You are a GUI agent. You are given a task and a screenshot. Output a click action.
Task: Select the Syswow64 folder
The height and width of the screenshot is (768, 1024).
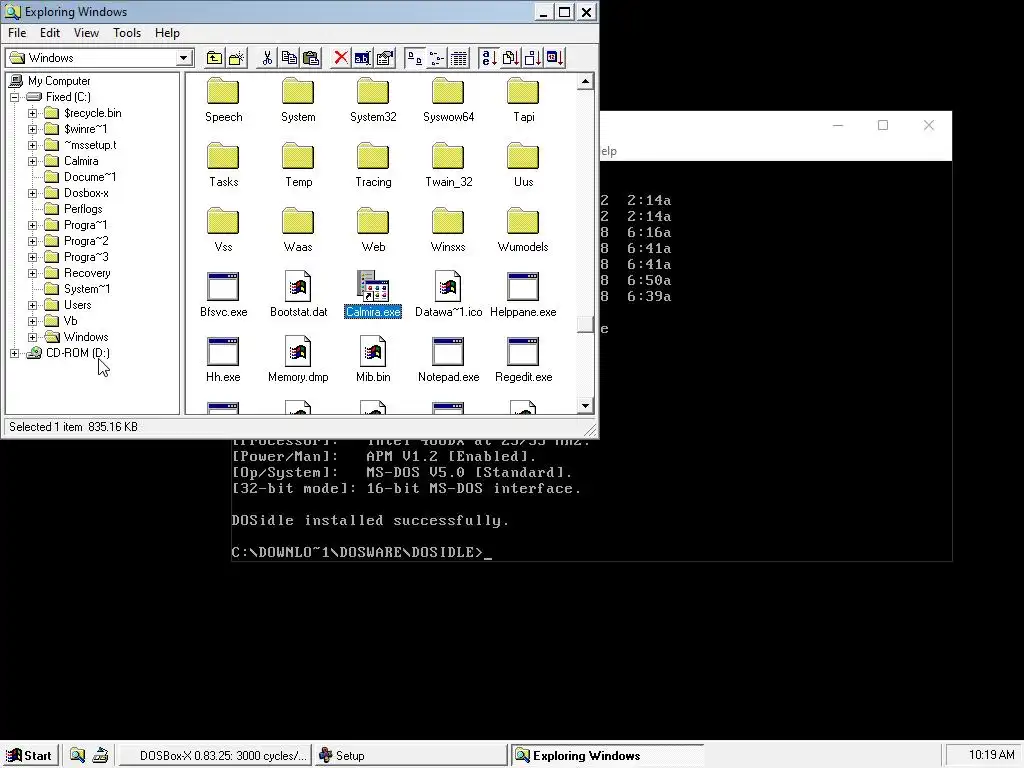(449, 101)
